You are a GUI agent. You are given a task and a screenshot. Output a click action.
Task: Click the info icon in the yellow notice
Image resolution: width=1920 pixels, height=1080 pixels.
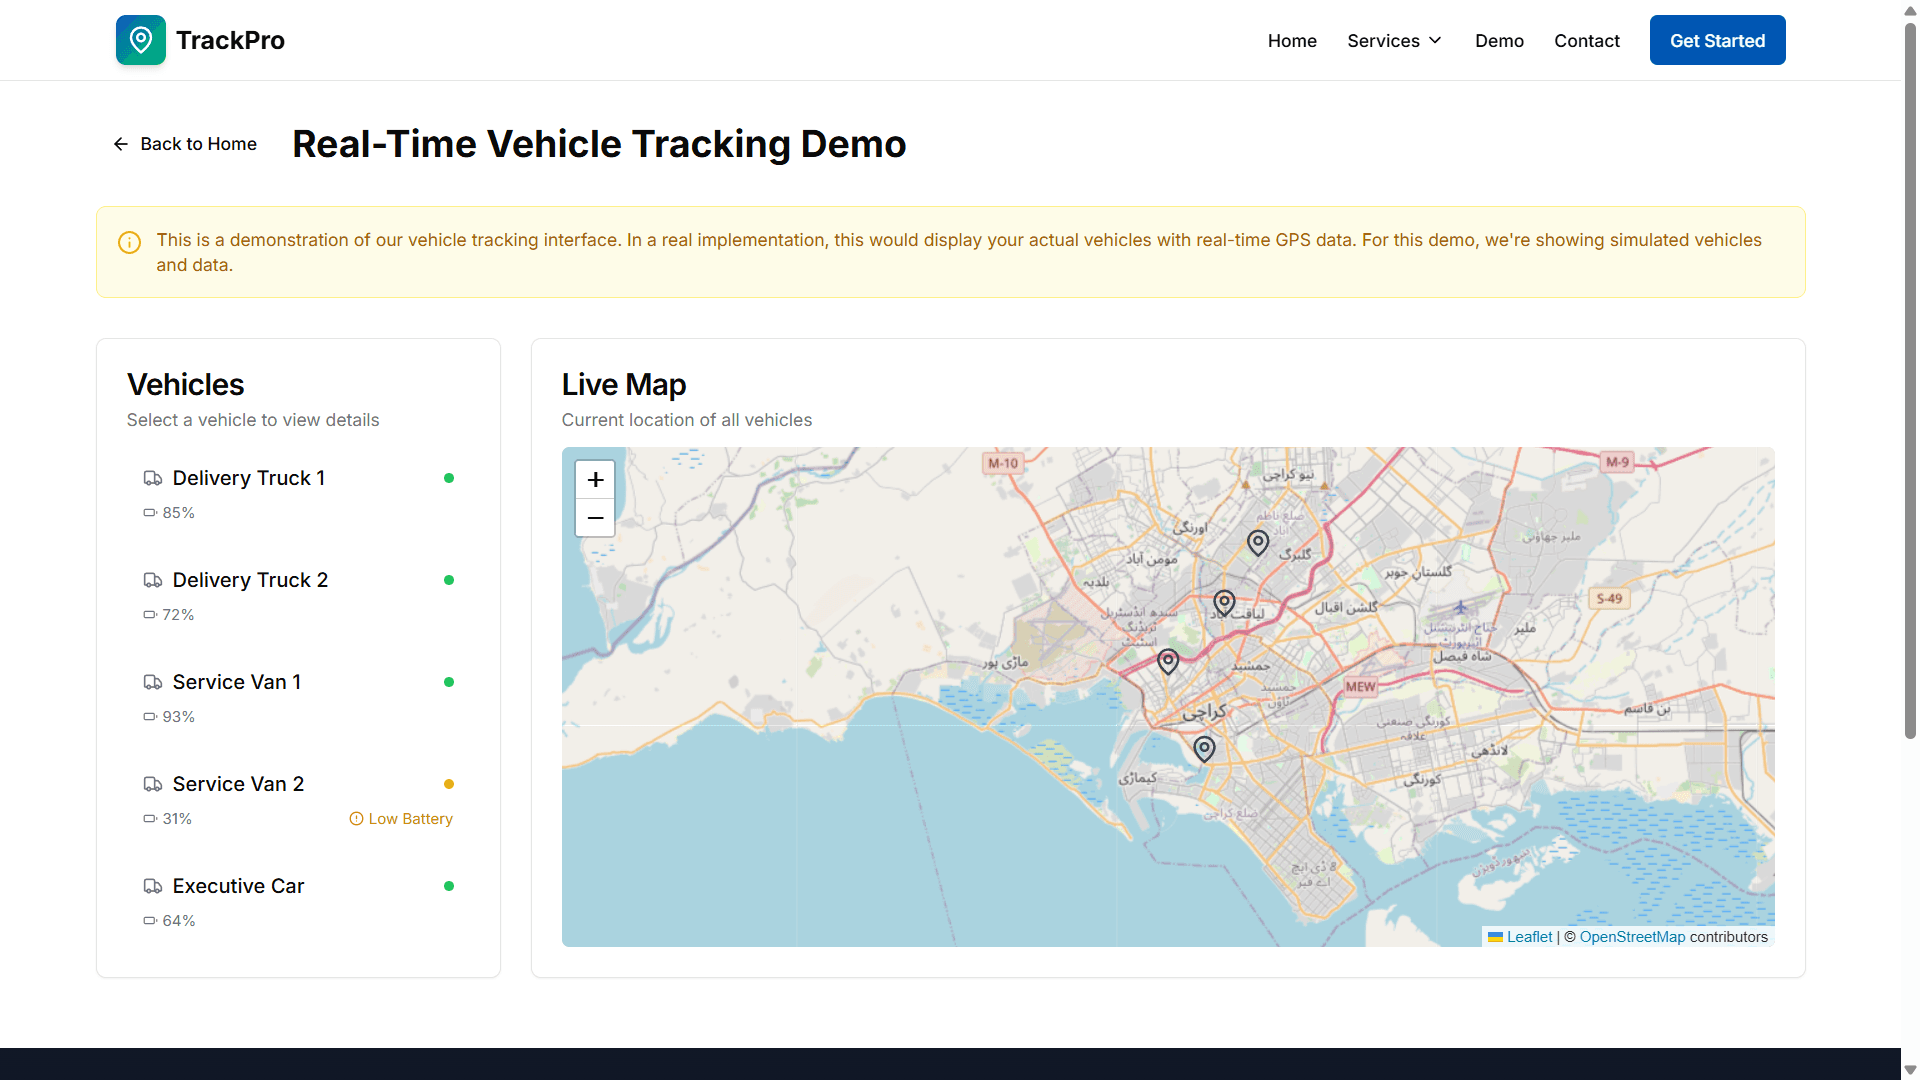coord(130,242)
